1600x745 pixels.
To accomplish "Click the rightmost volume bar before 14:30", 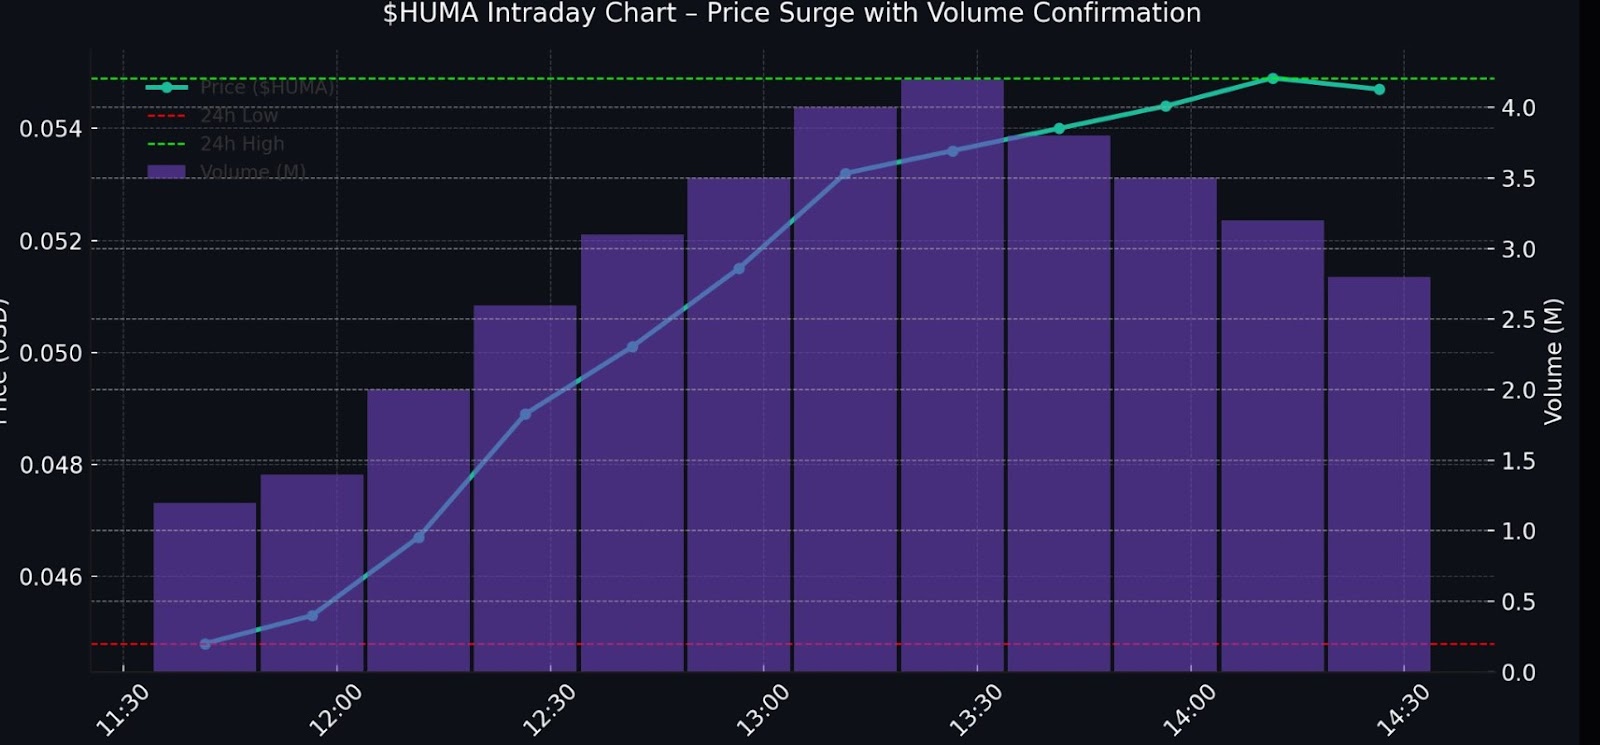I will (x=1379, y=474).
